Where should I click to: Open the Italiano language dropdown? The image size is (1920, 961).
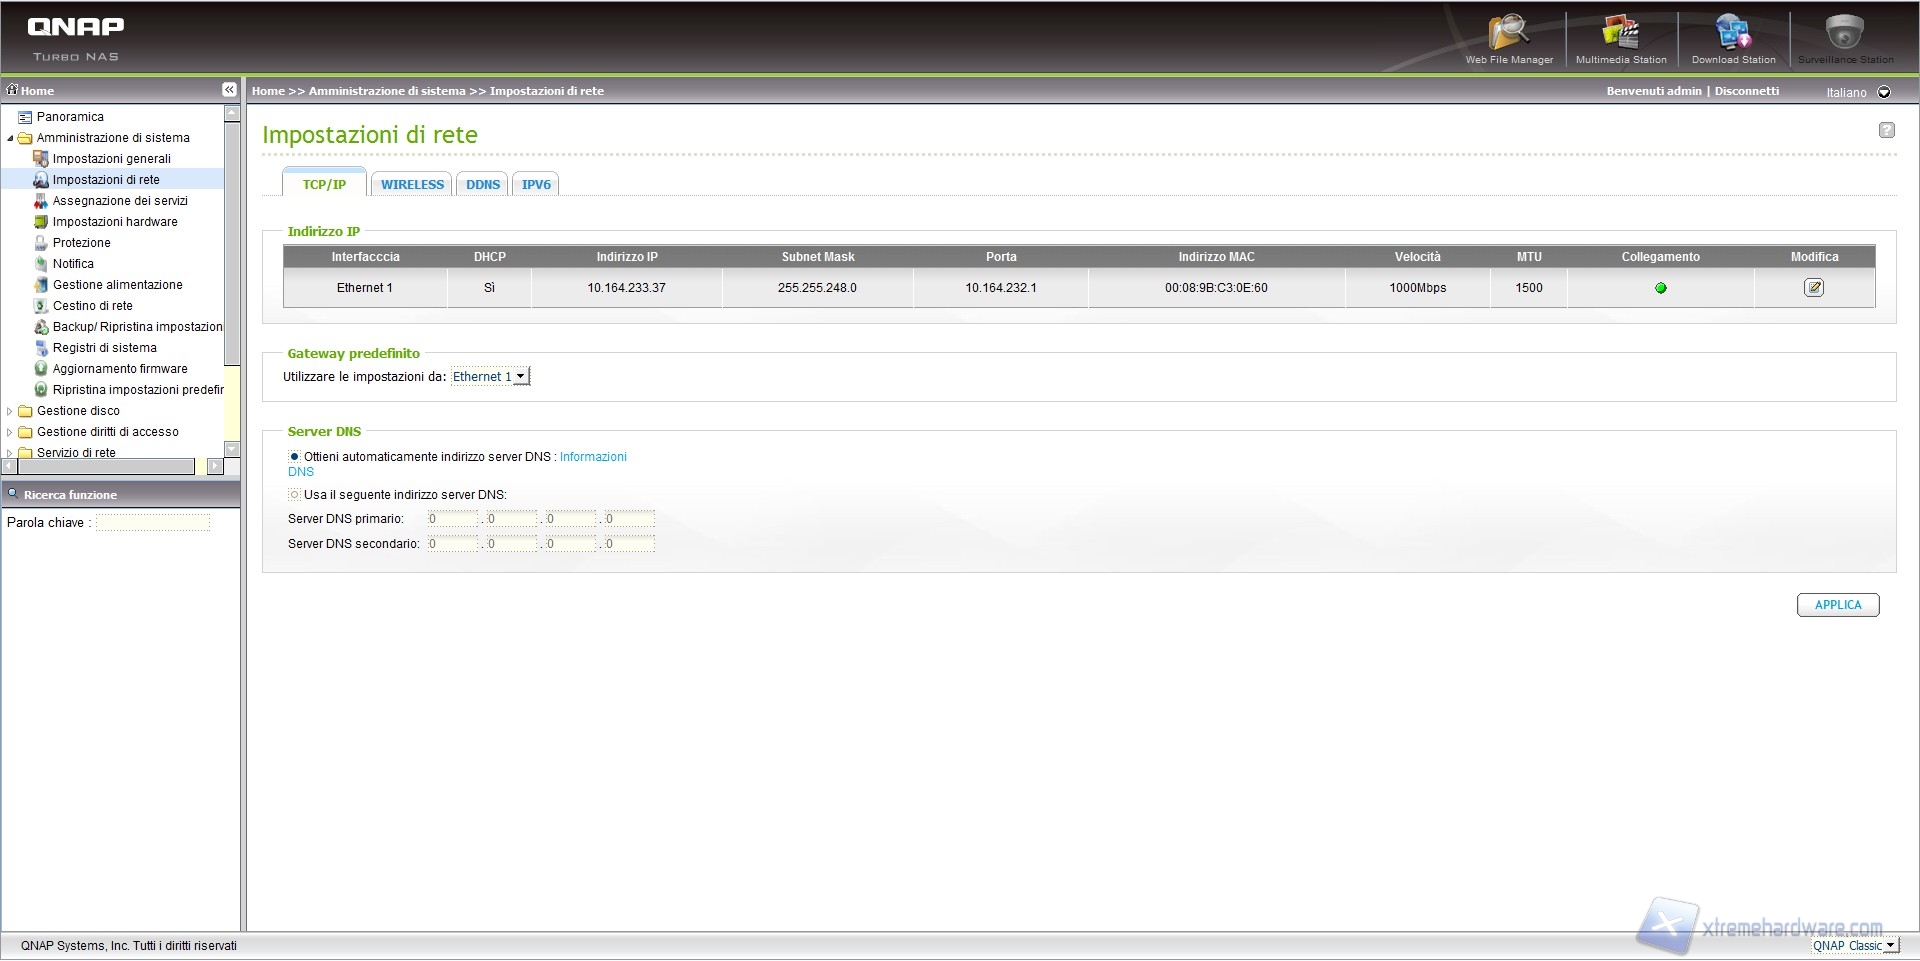pos(1884,92)
